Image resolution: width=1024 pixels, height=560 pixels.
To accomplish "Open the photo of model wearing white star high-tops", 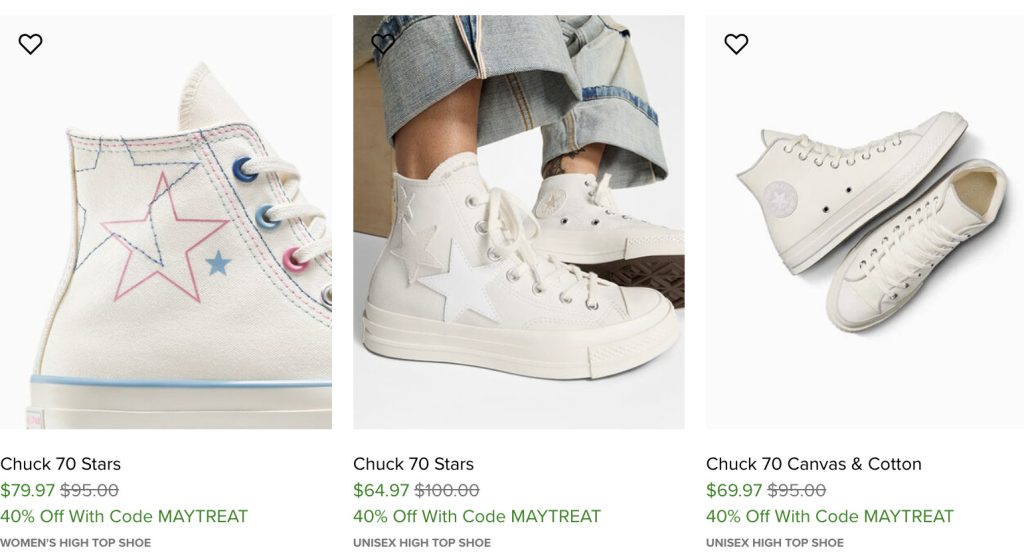I will coord(518,240).
